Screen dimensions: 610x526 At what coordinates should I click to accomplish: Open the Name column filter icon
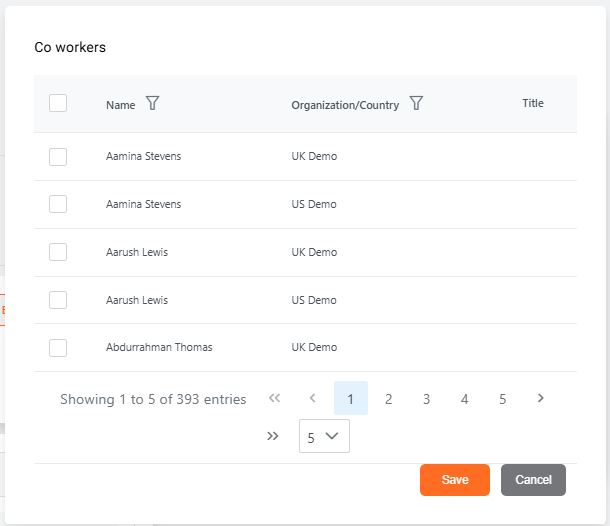(152, 103)
